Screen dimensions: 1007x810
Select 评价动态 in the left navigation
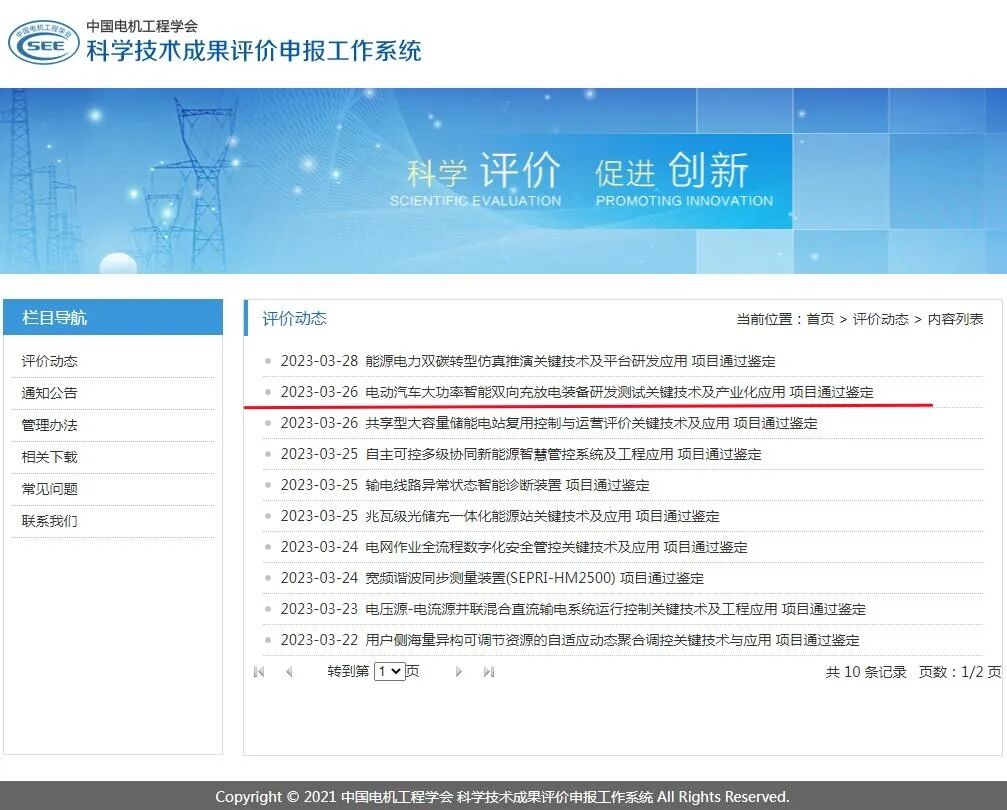(x=48, y=360)
